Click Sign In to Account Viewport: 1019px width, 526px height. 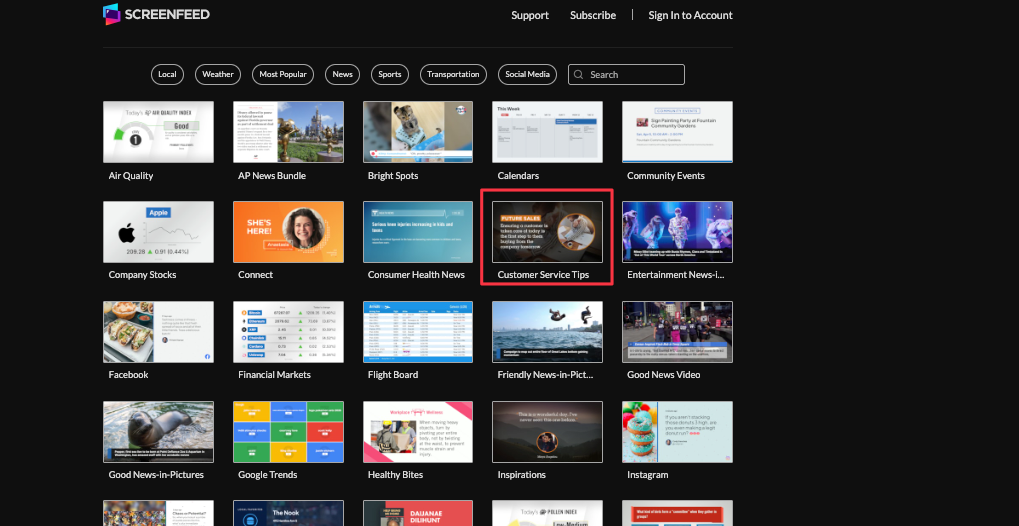tap(690, 15)
